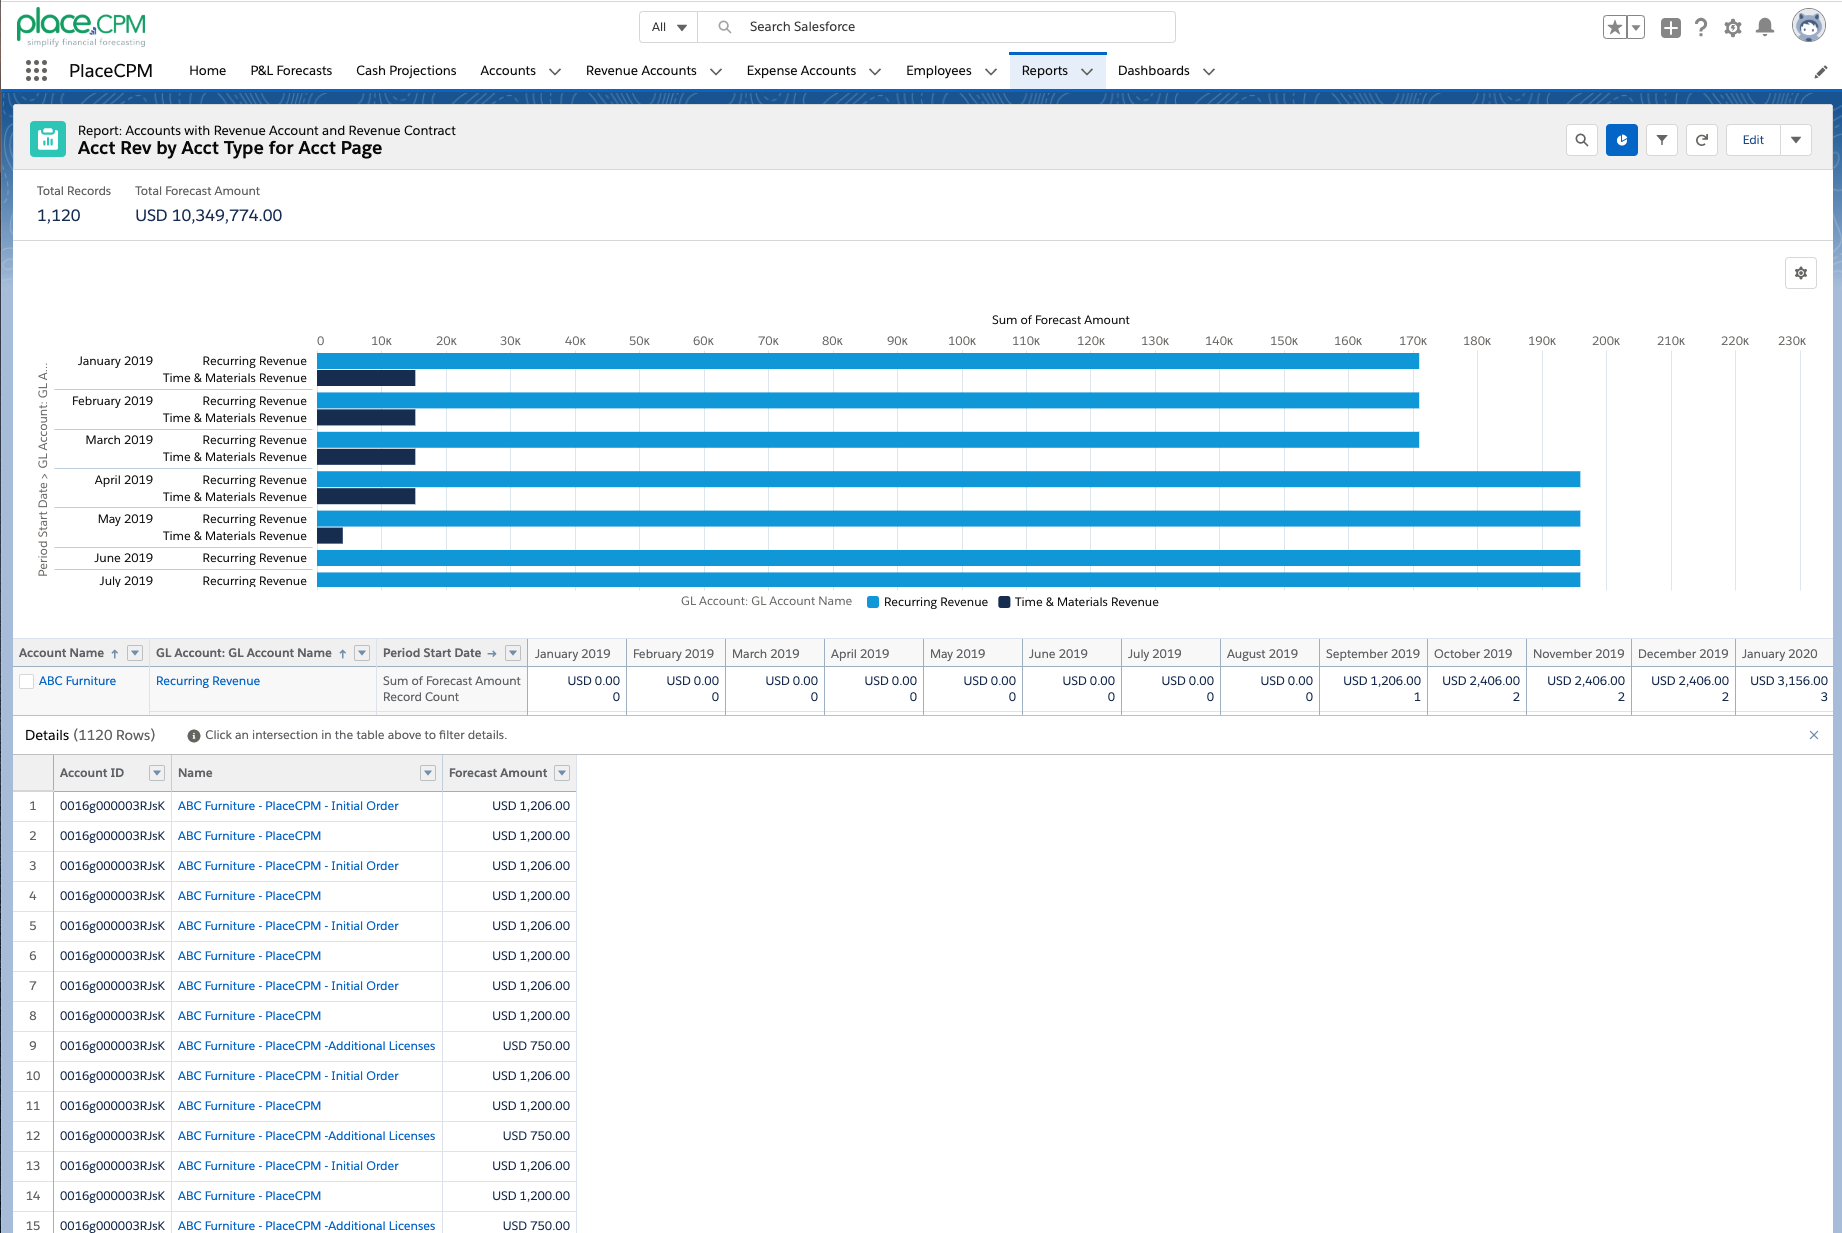Open the user profile avatar
This screenshot has height=1233, width=1842.
pos(1808,26)
